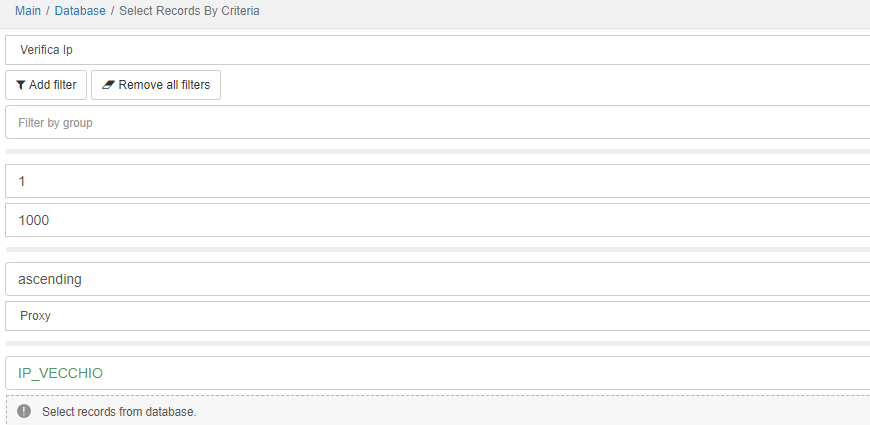Open the Database breadcrumb link
870x425 pixels.
tap(80, 11)
